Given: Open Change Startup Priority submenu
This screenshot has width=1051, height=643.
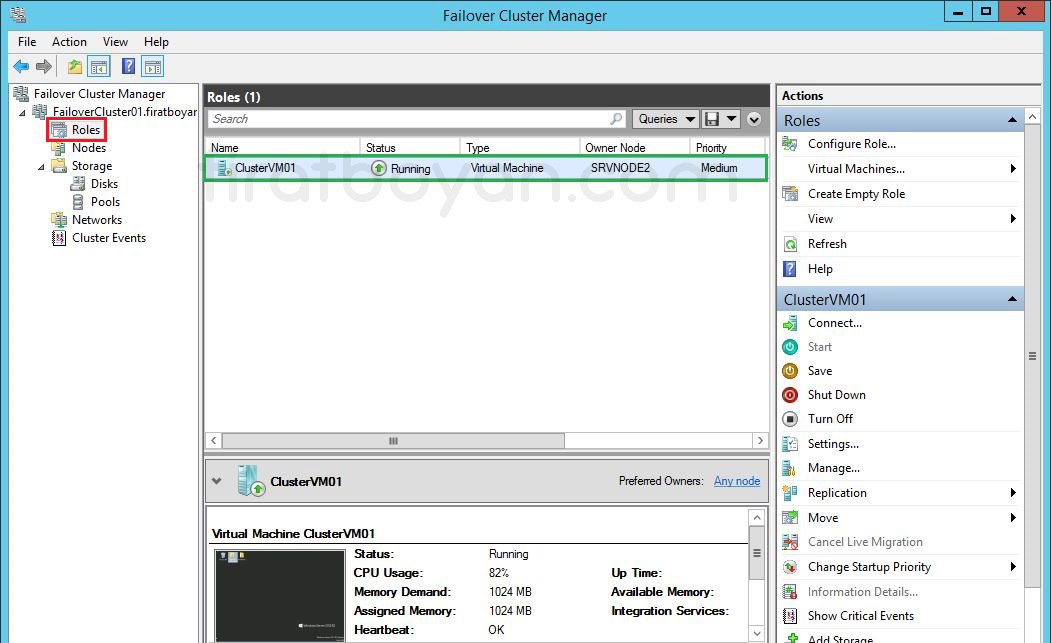Looking at the screenshot, I should click(x=899, y=567).
